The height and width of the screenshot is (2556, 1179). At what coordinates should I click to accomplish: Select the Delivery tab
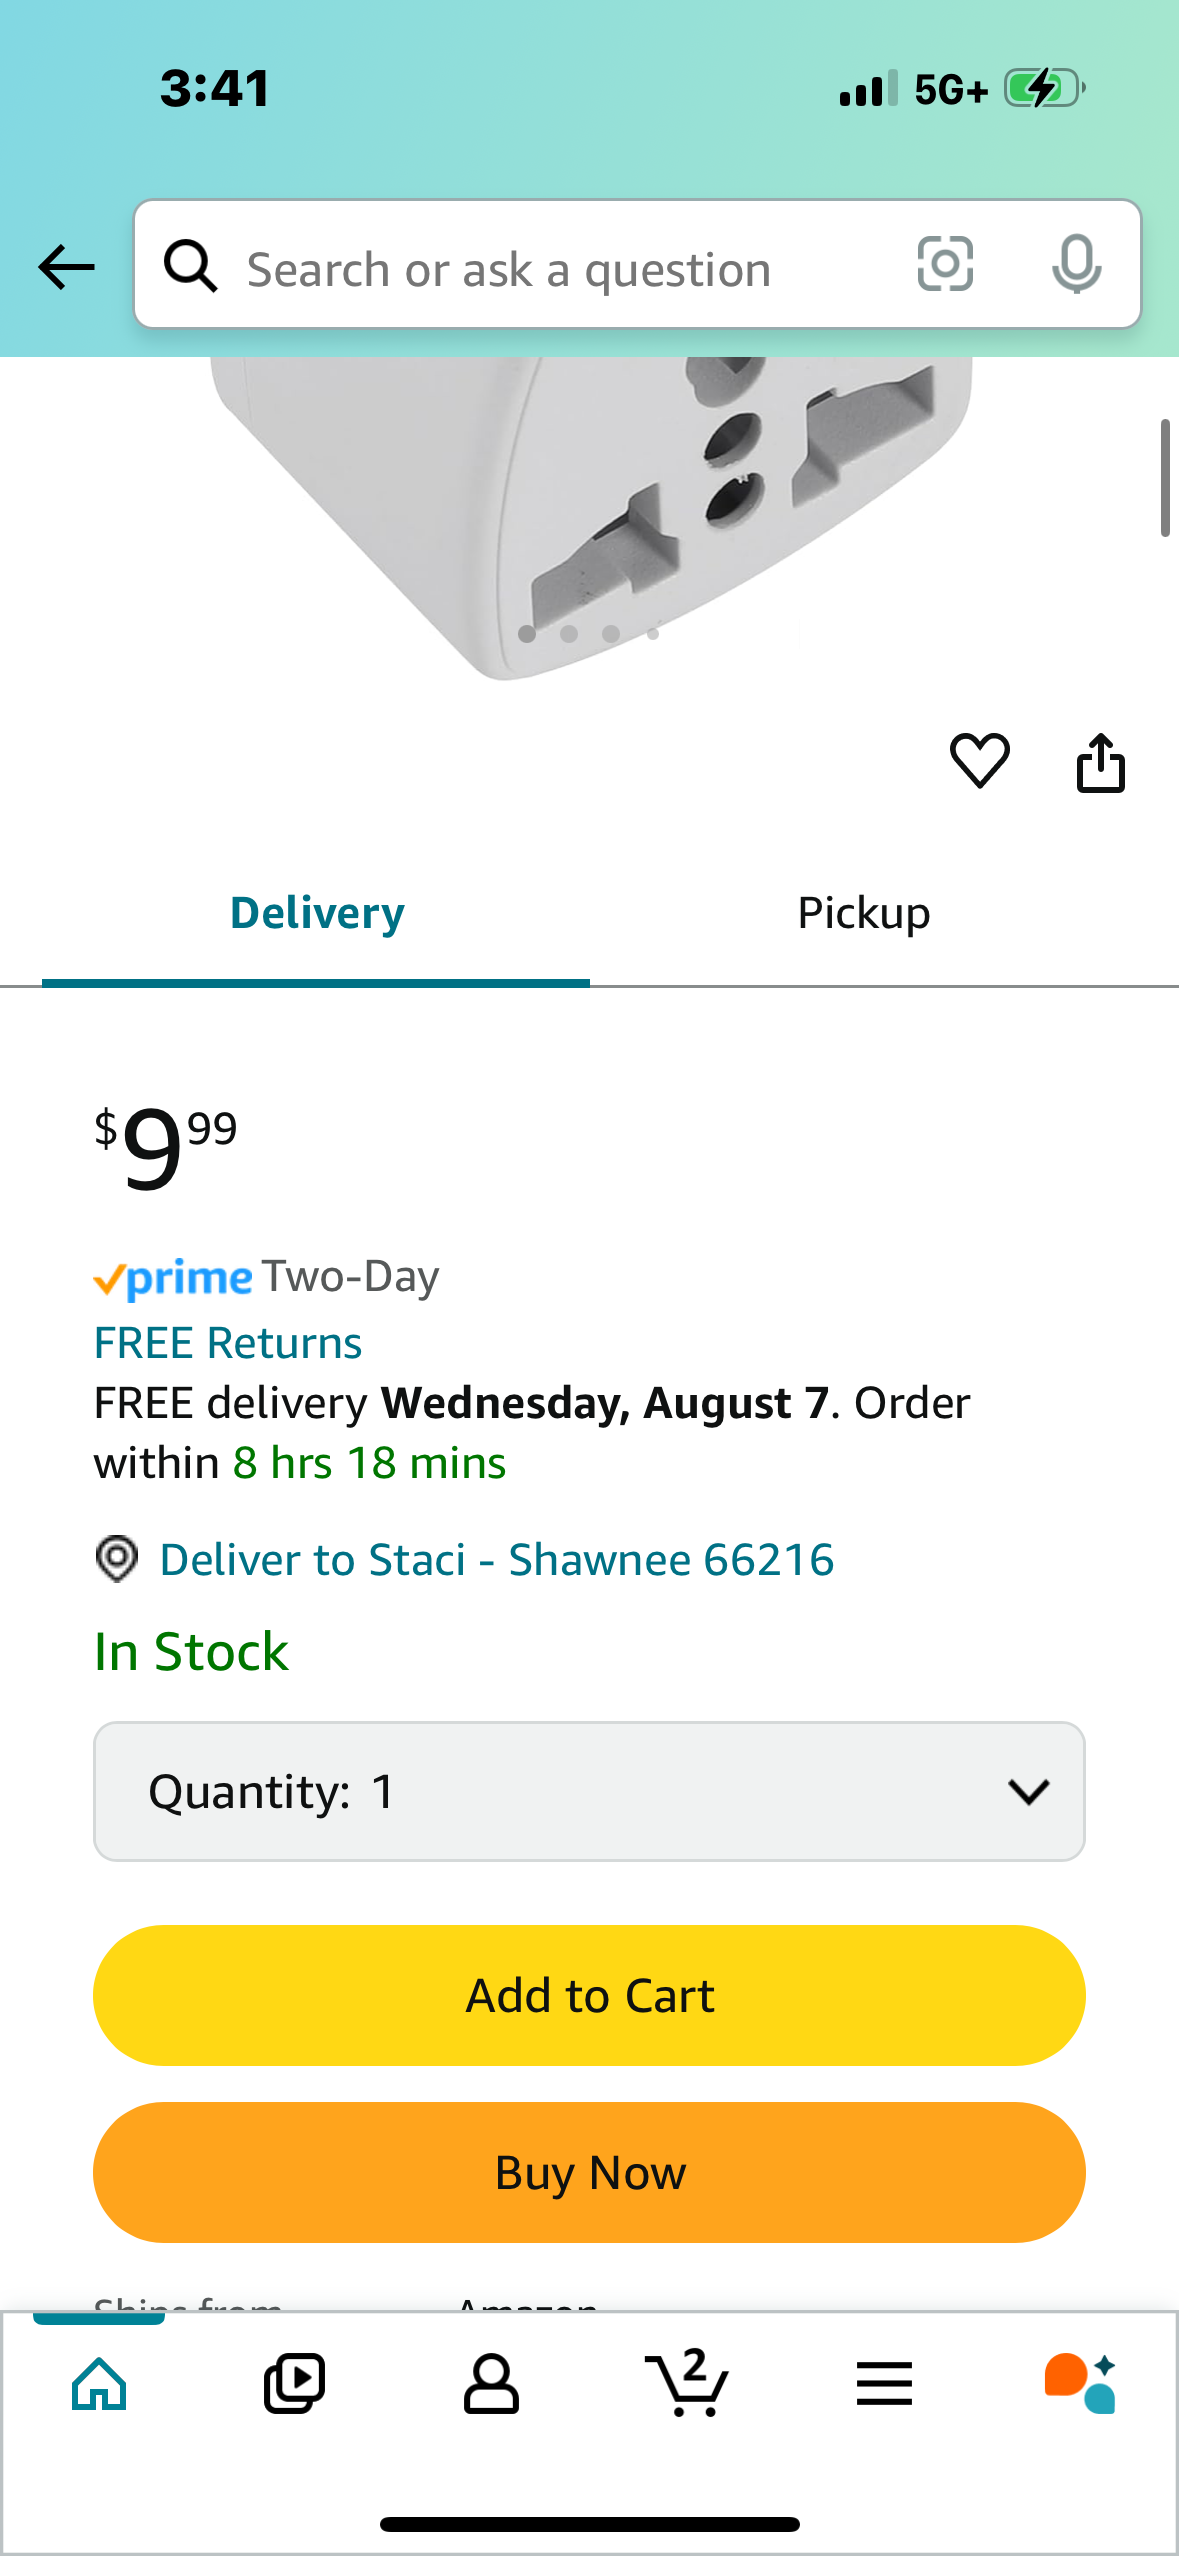click(317, 914)
